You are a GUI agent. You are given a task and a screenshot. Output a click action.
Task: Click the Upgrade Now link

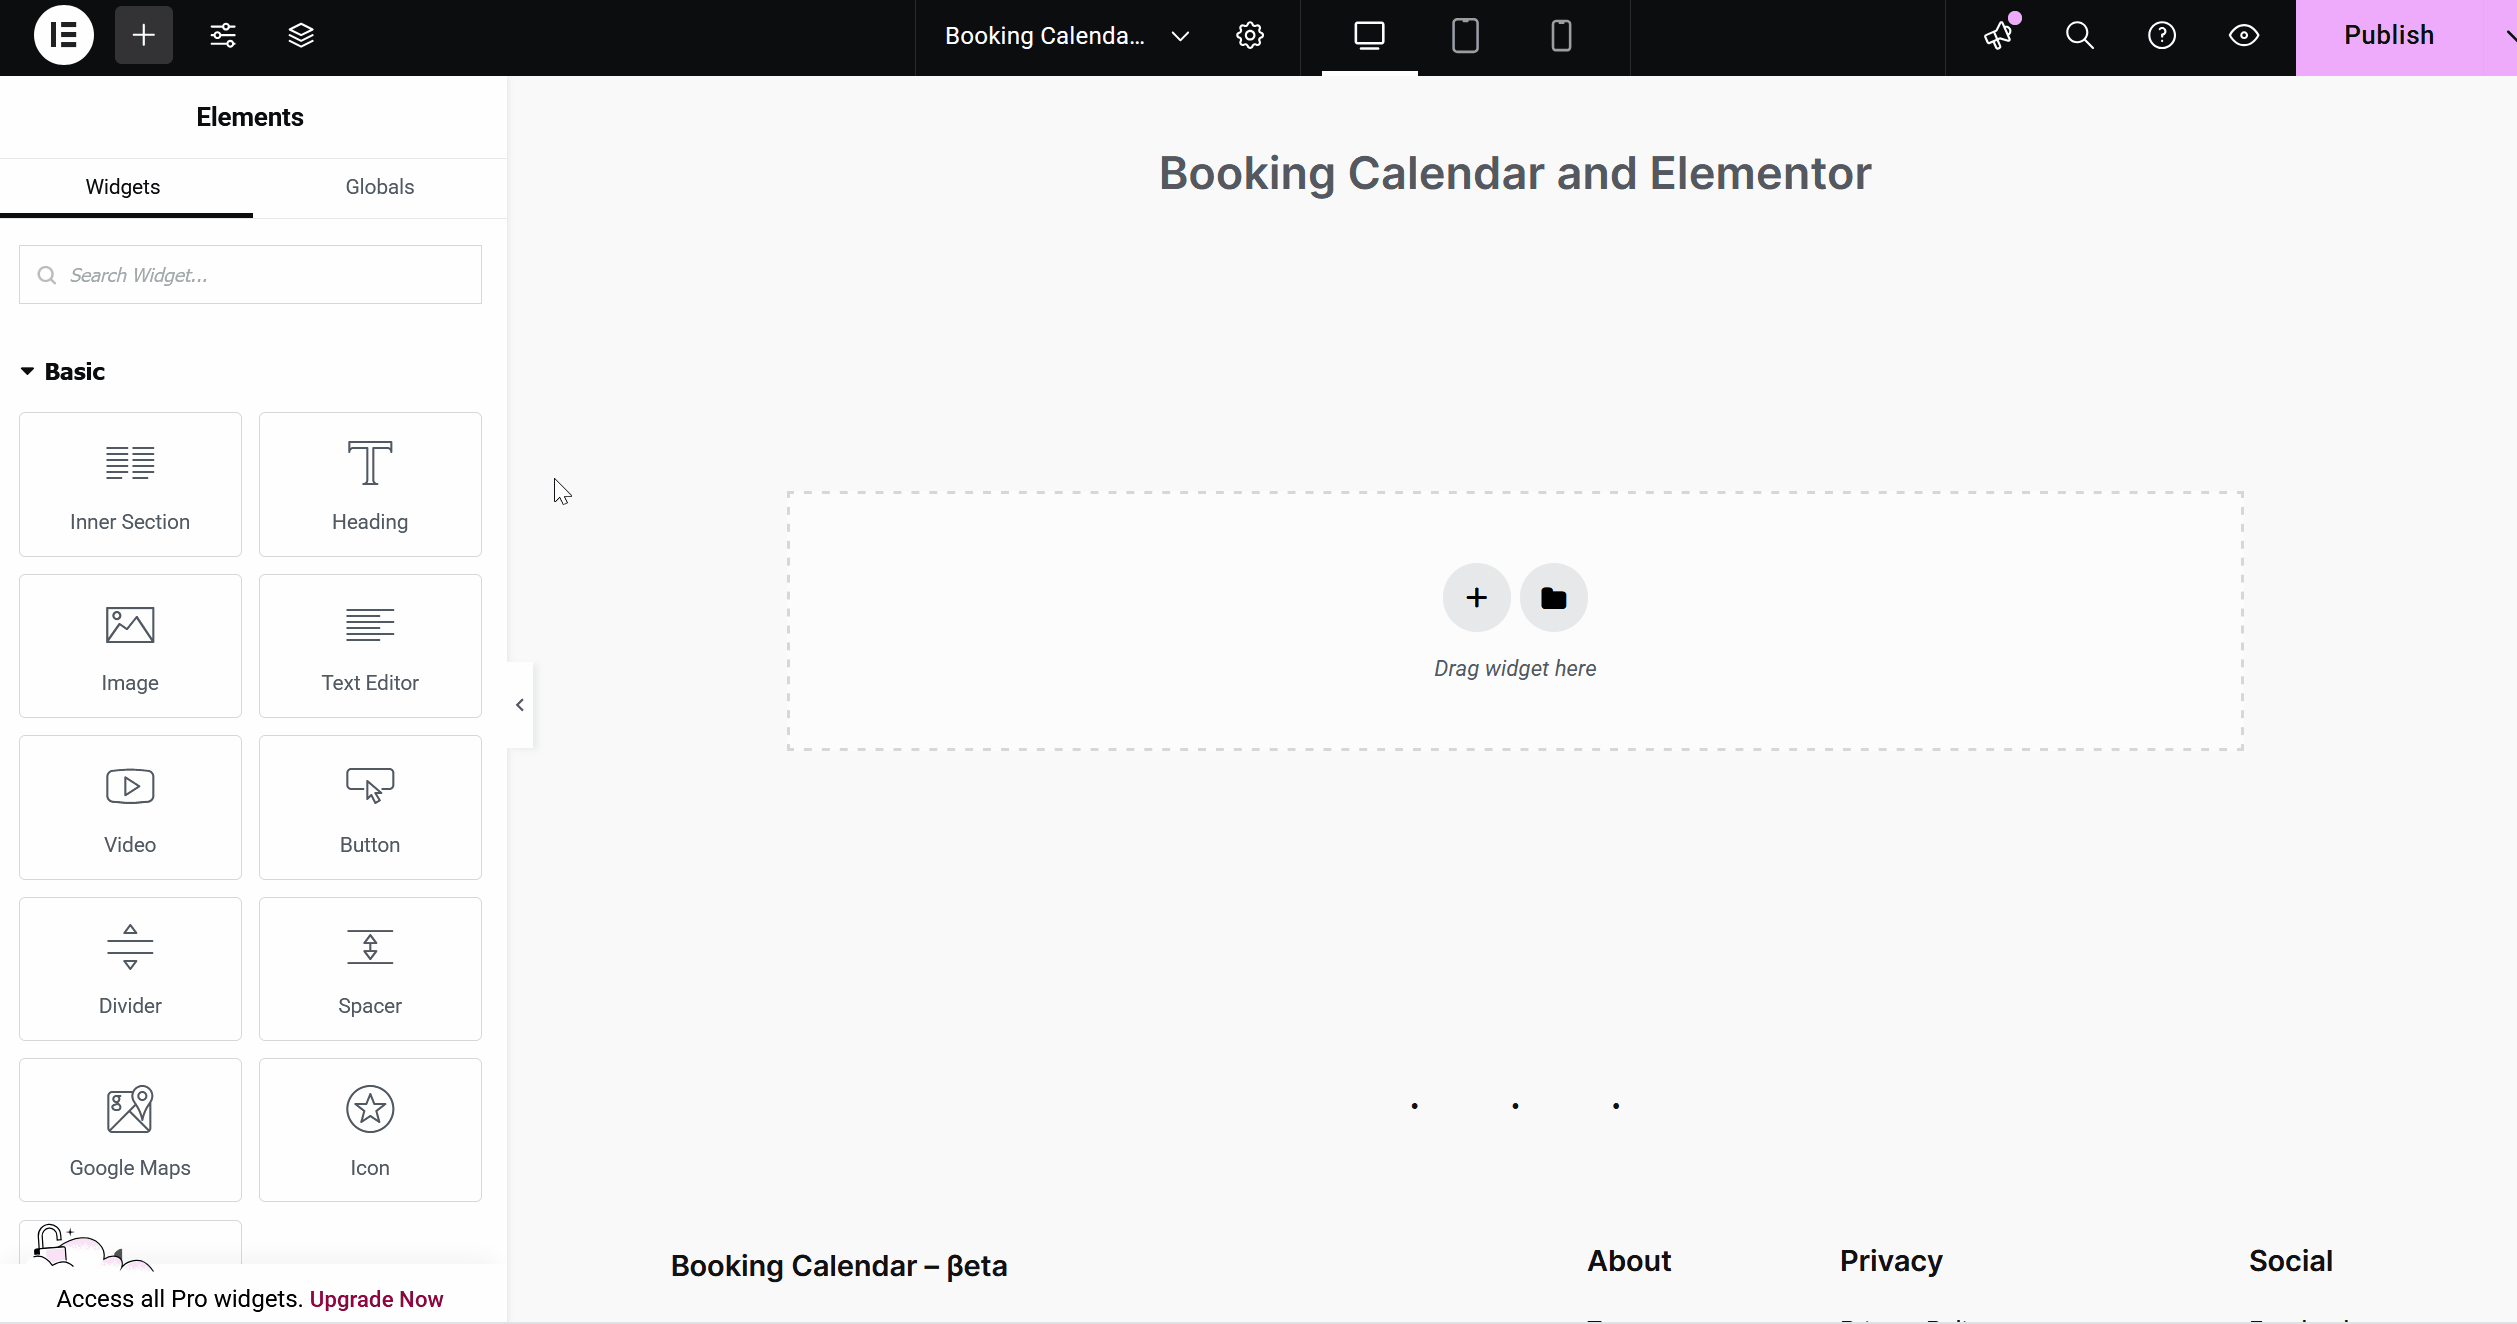(x=376, y=1299)
